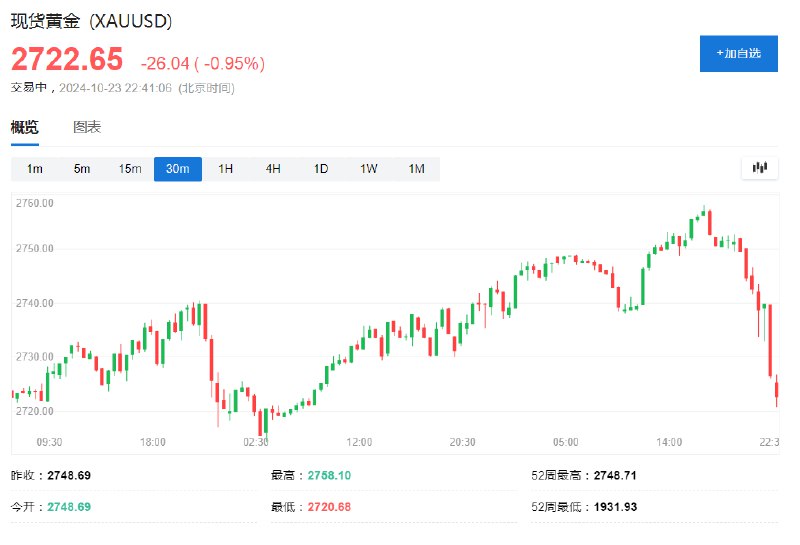This screenshot has width=800, height=545.
Task: Click the 2760.00 y-axis label
Action: point(35,203)
